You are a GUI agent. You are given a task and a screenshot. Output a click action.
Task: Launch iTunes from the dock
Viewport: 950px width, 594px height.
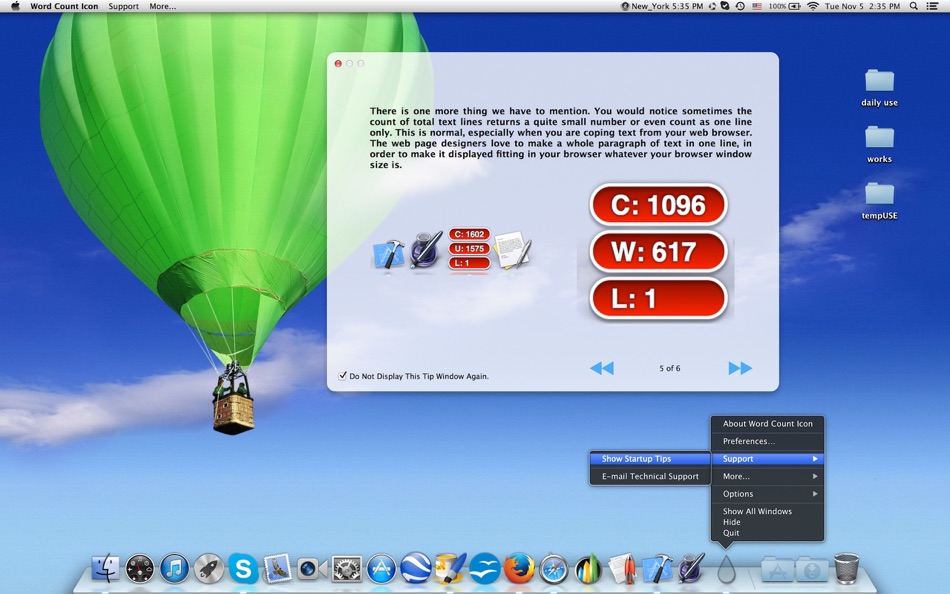click(x=174, y=569)
